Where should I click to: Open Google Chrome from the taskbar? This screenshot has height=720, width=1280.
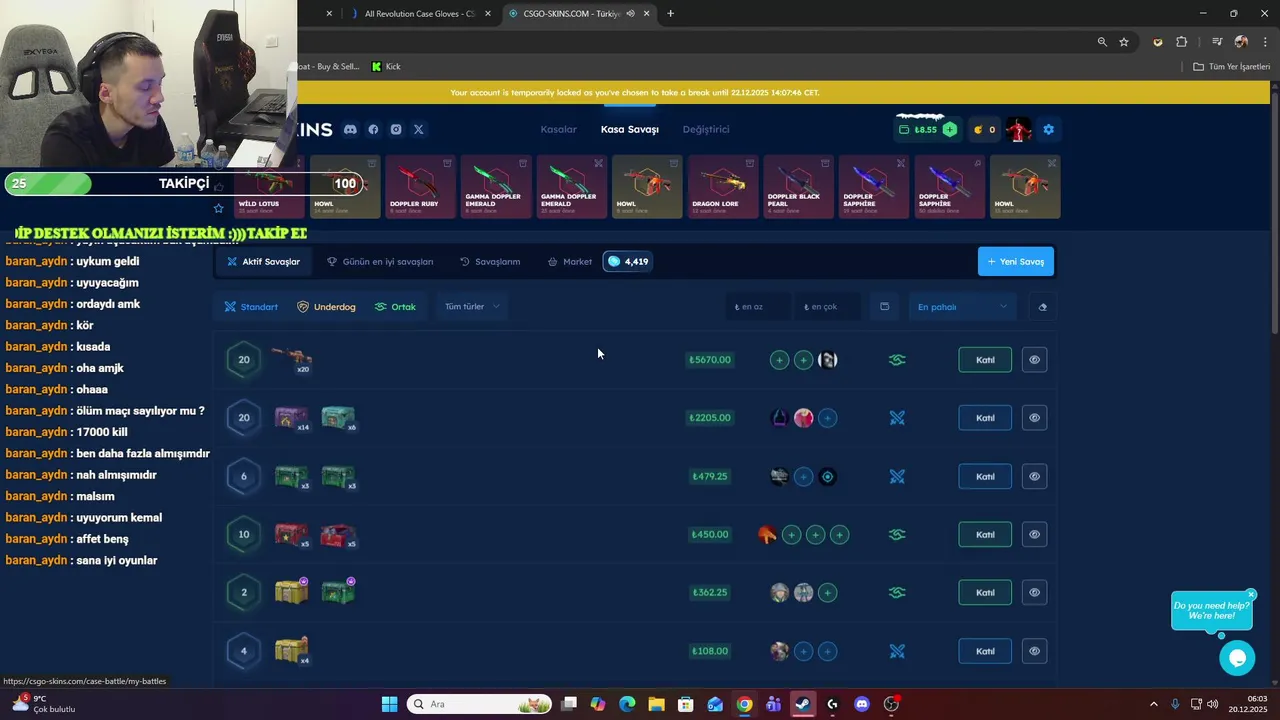744,704
